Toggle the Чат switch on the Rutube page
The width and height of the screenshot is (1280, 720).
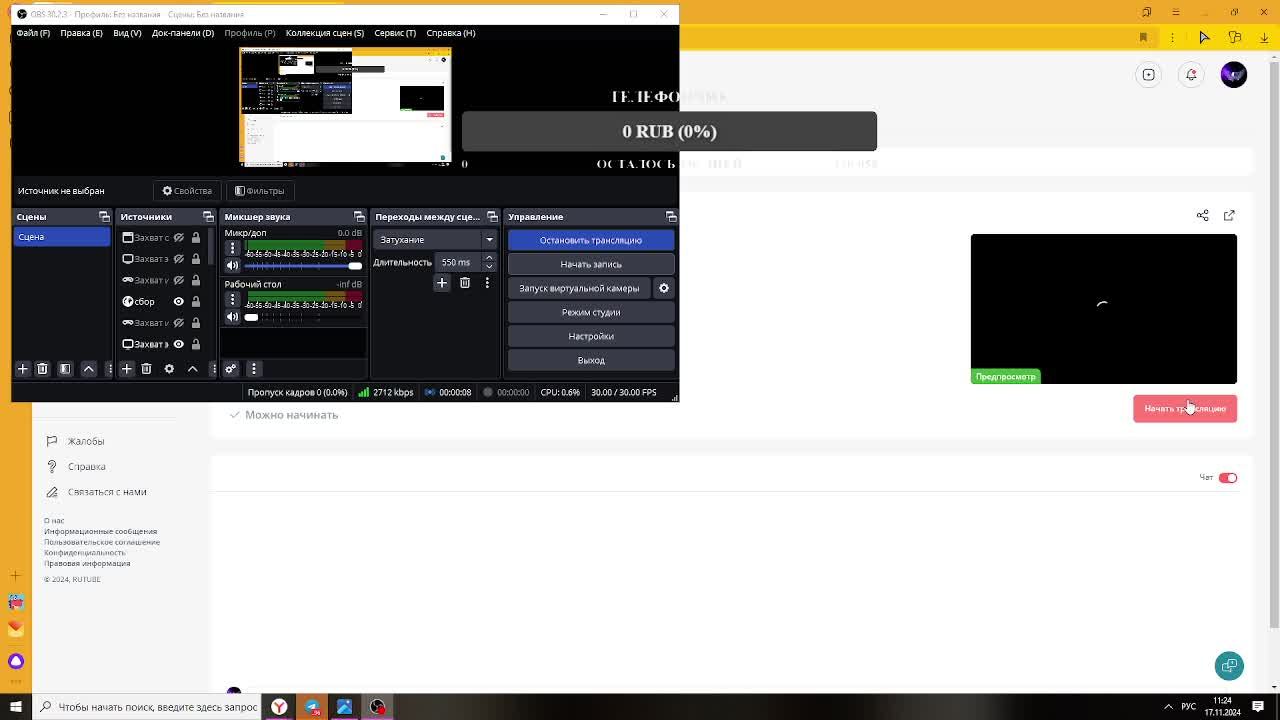click(x=1228, y=478)
